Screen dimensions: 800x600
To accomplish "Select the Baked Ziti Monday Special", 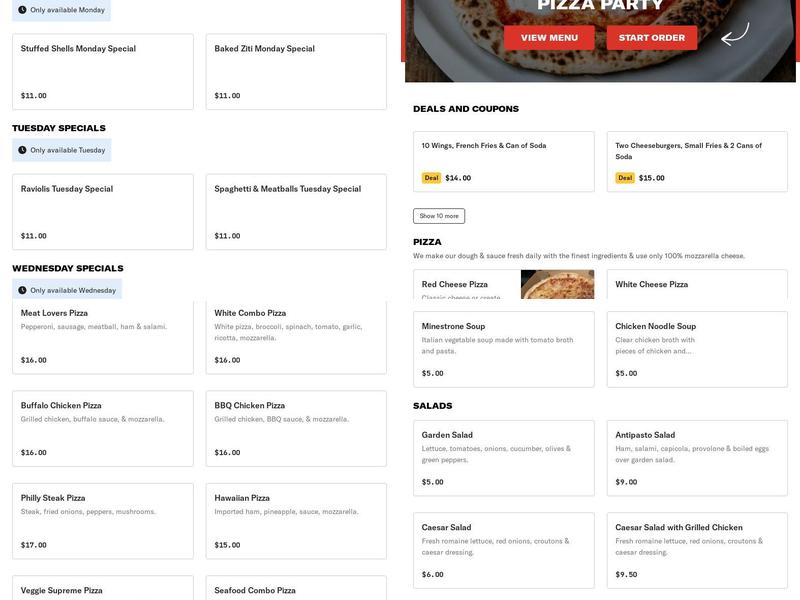I will pyautogui.click(x=295, y=70).
